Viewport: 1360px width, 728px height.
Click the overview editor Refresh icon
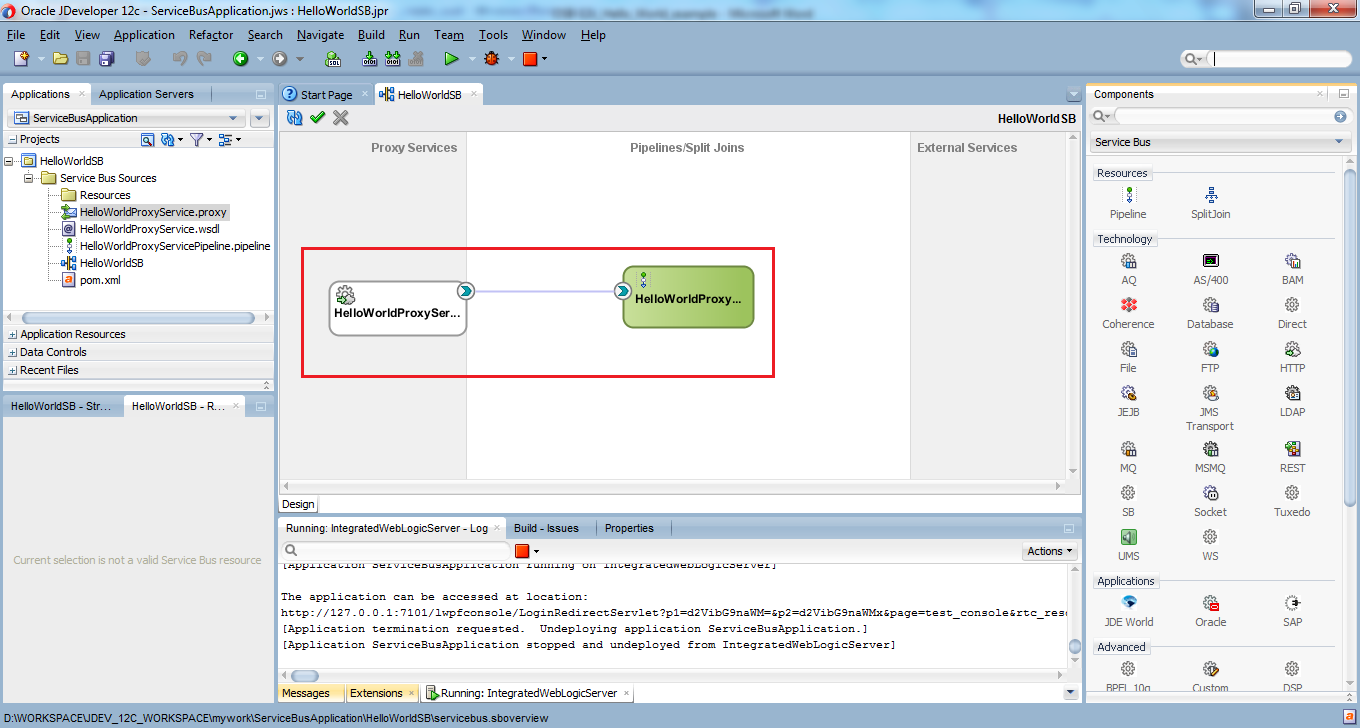pyautogui.click(x=294, y=118)
